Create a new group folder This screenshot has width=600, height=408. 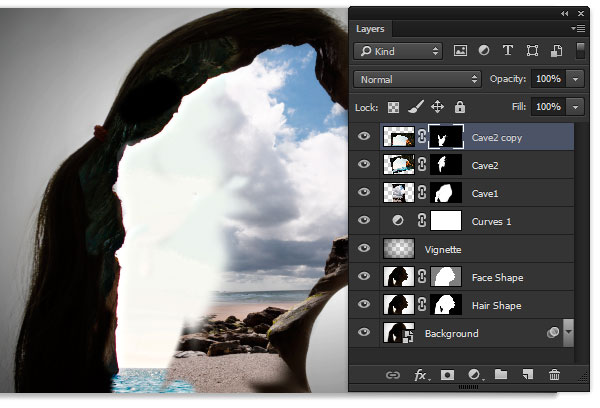click(x=501, y=374)
